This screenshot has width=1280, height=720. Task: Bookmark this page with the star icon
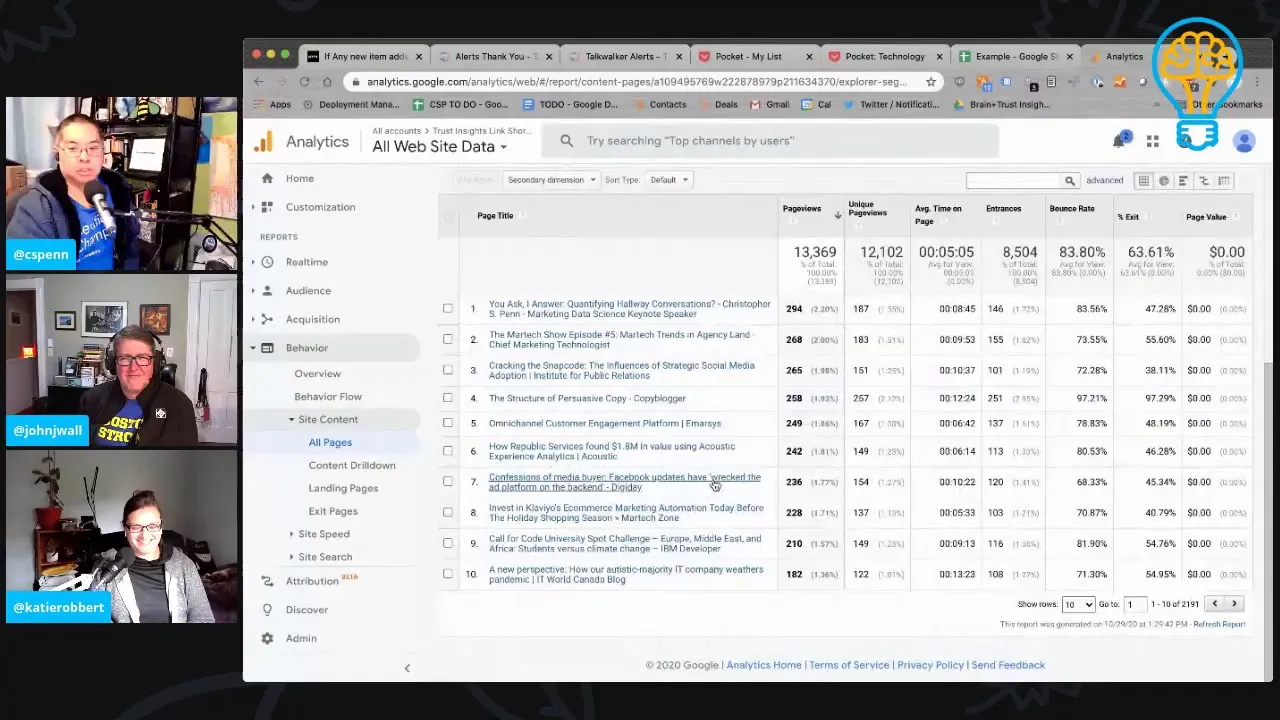click(x=931, y=82)
